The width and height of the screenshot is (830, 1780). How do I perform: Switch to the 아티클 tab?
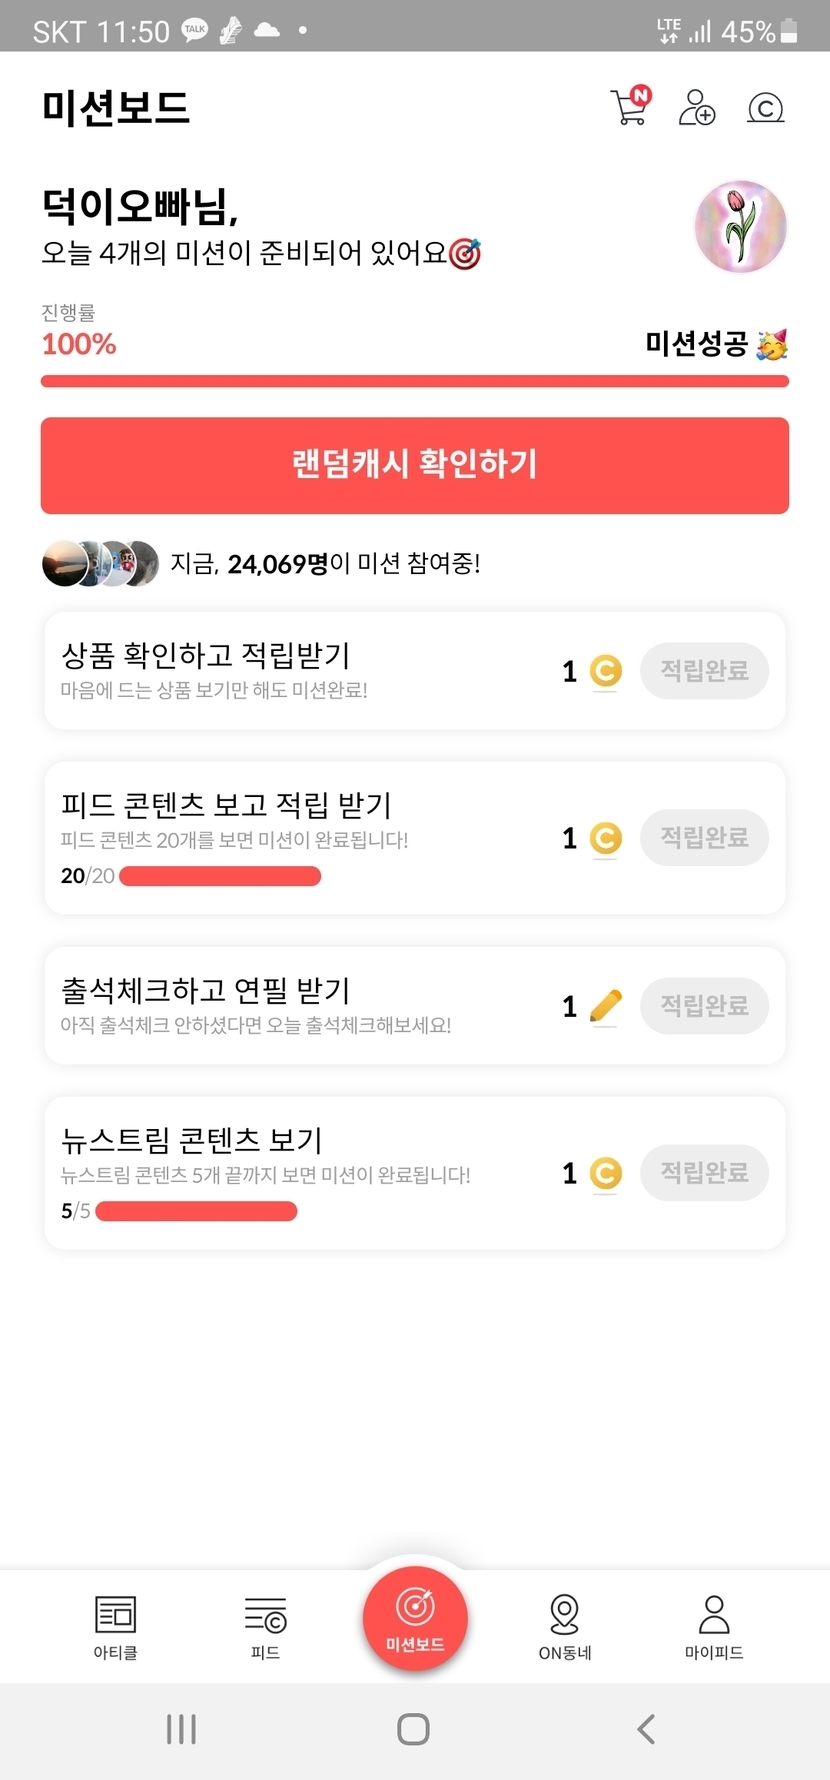[x=115, y=1627]
